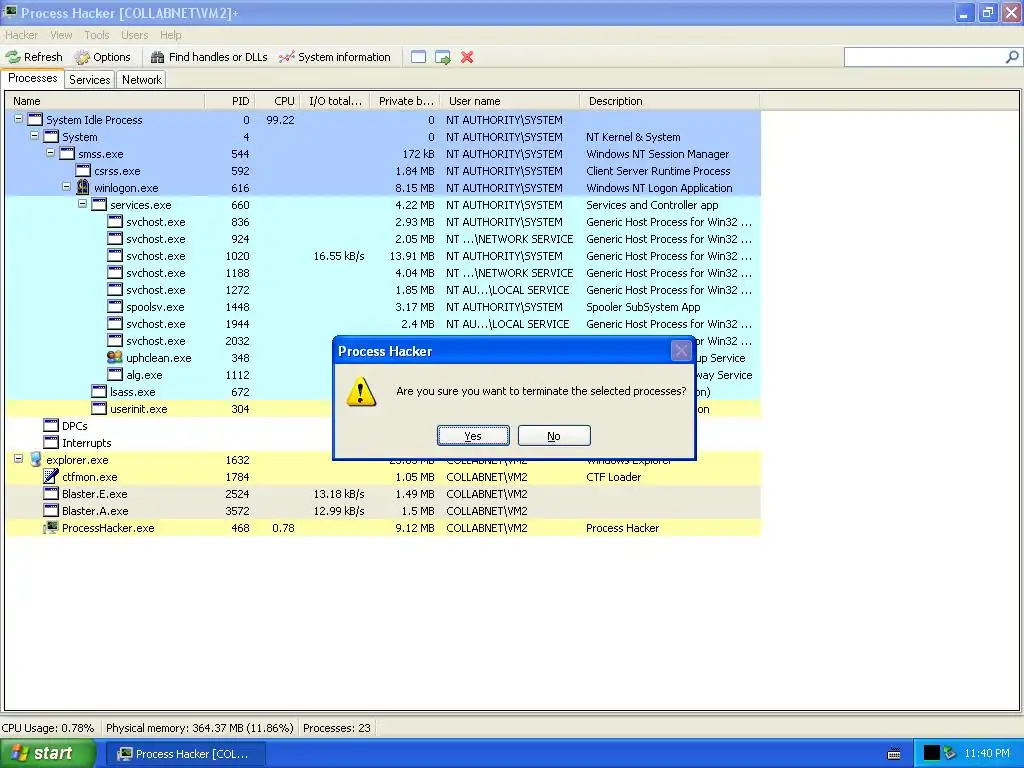Select the alg.exe process row

tap(383, 375)
